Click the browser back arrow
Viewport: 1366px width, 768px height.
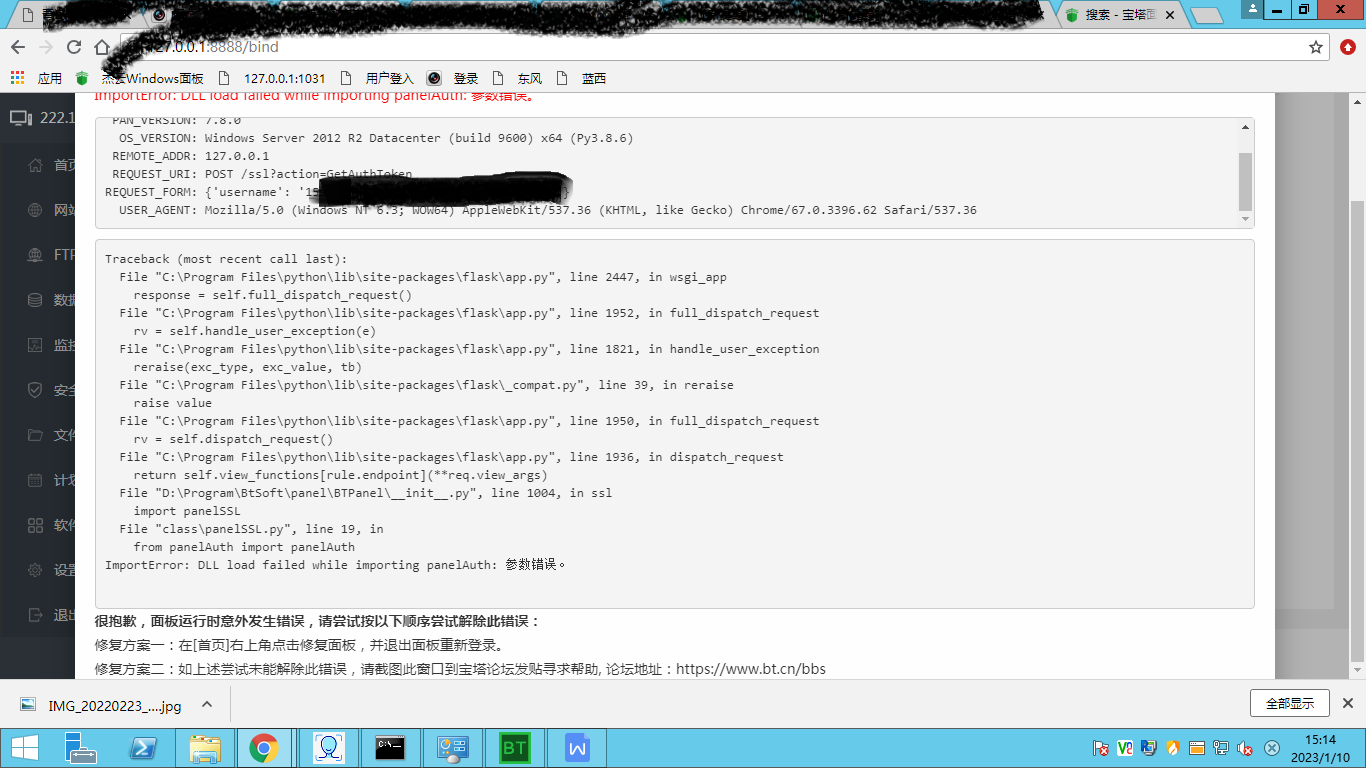(x=18, y=47)
